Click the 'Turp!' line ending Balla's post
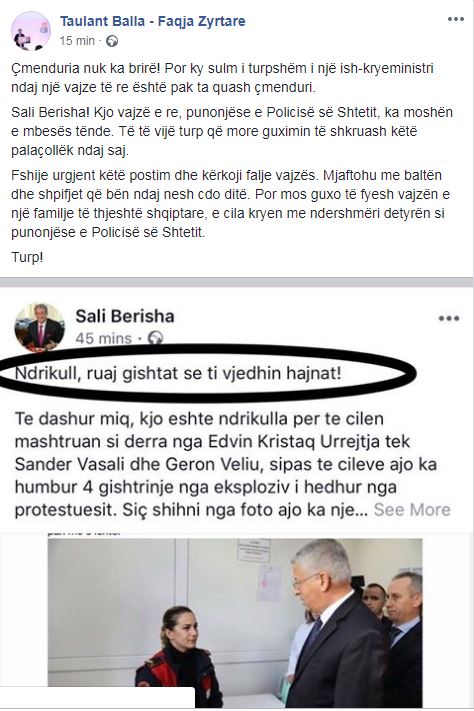 pyautogui.click(x=27, y=258)
